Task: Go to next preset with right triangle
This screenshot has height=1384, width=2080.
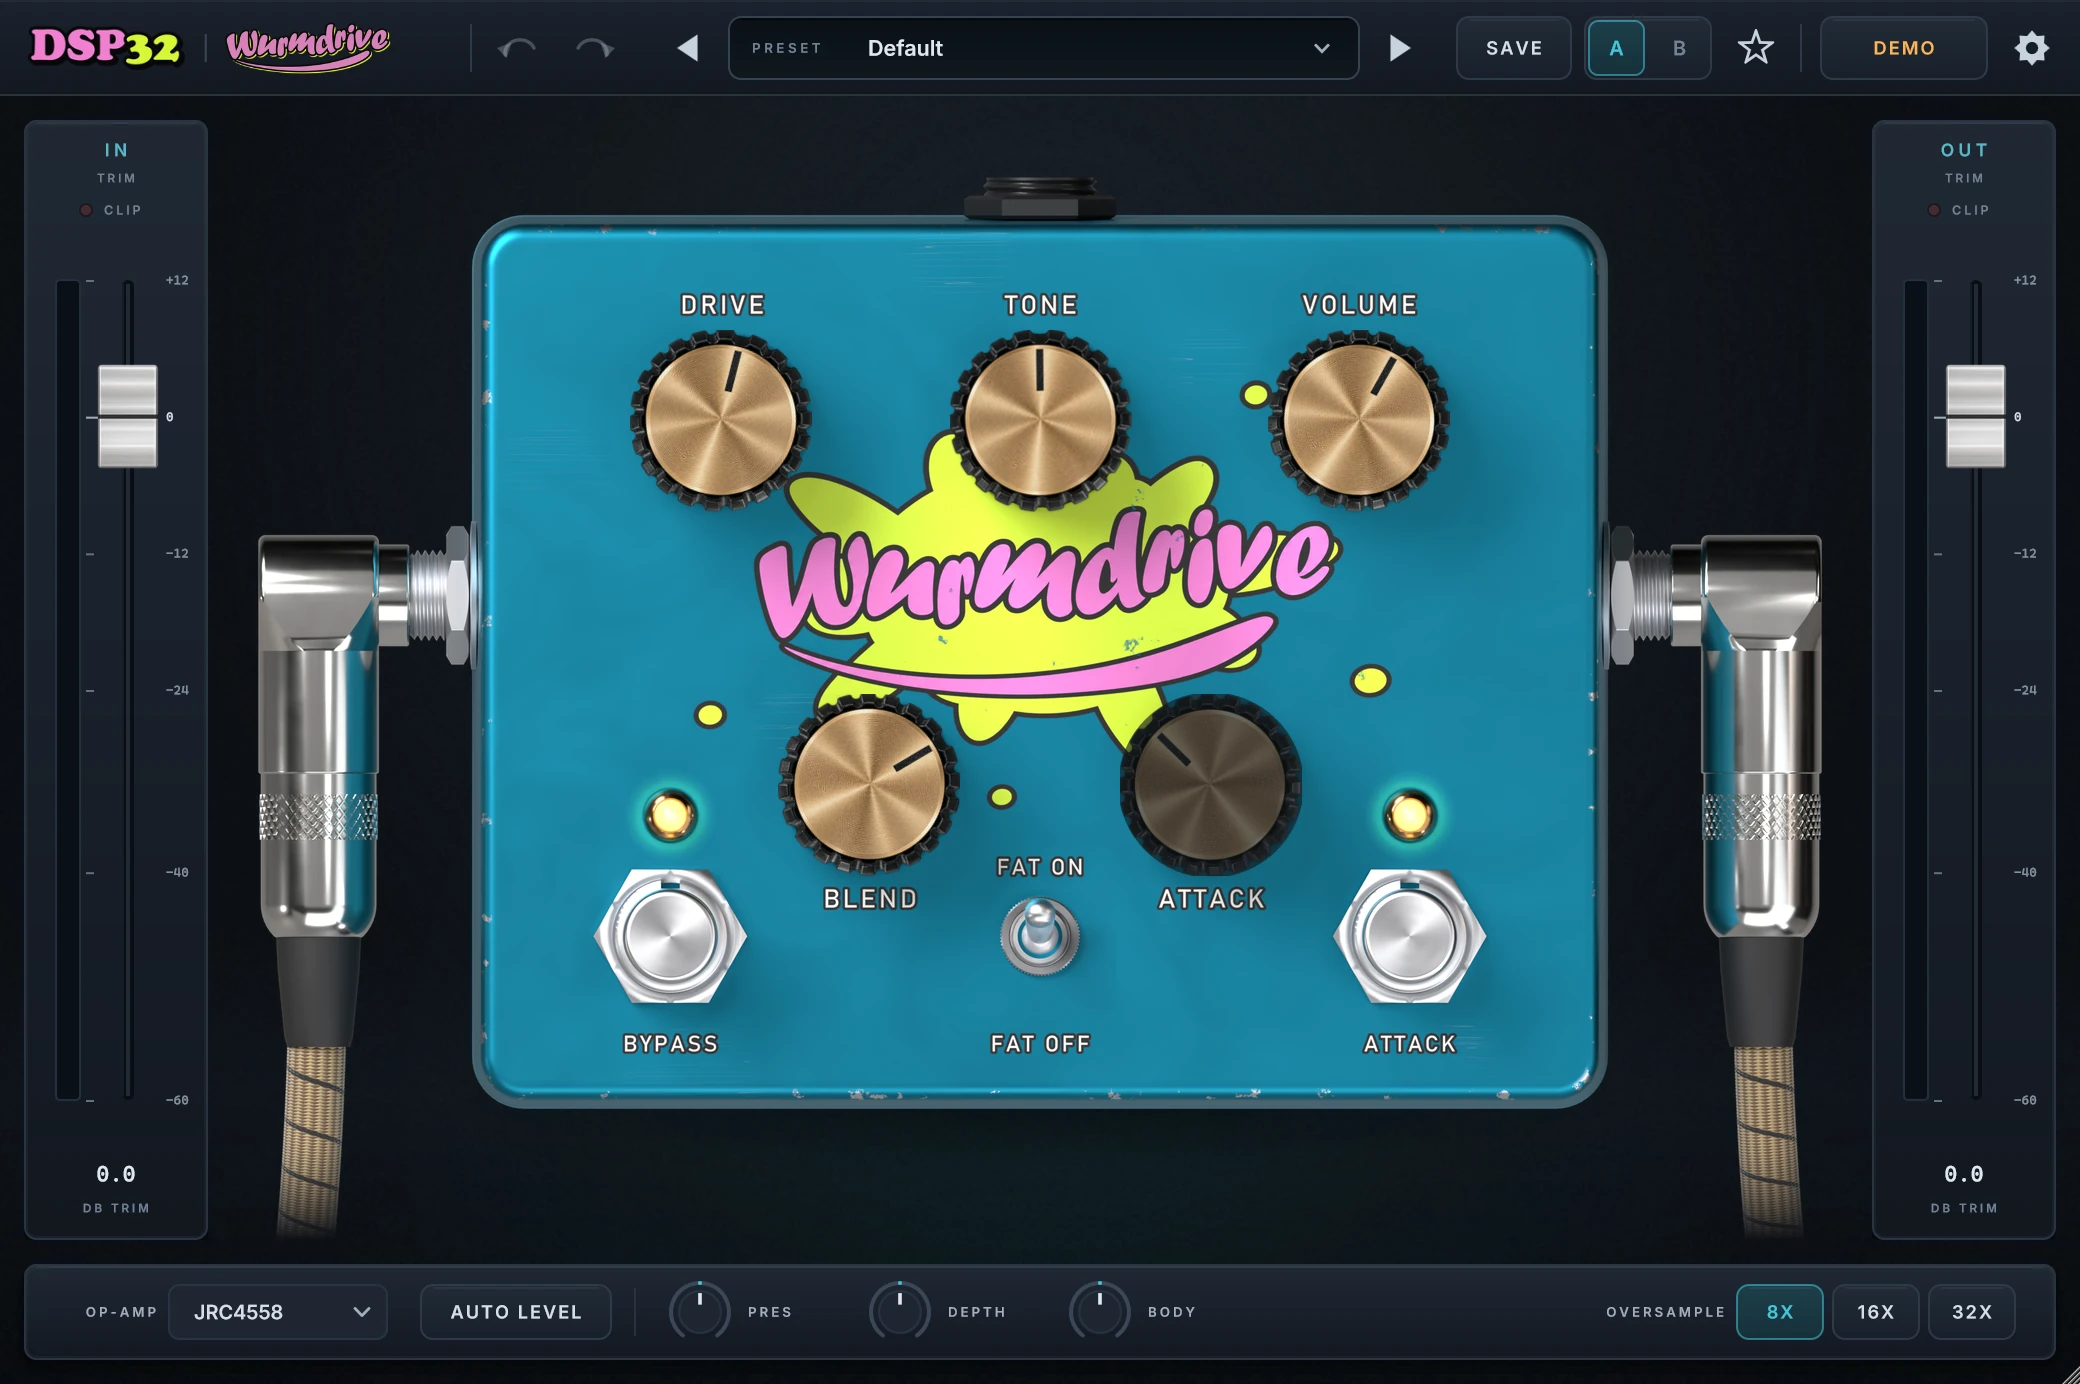Action: click(1400, 48)
